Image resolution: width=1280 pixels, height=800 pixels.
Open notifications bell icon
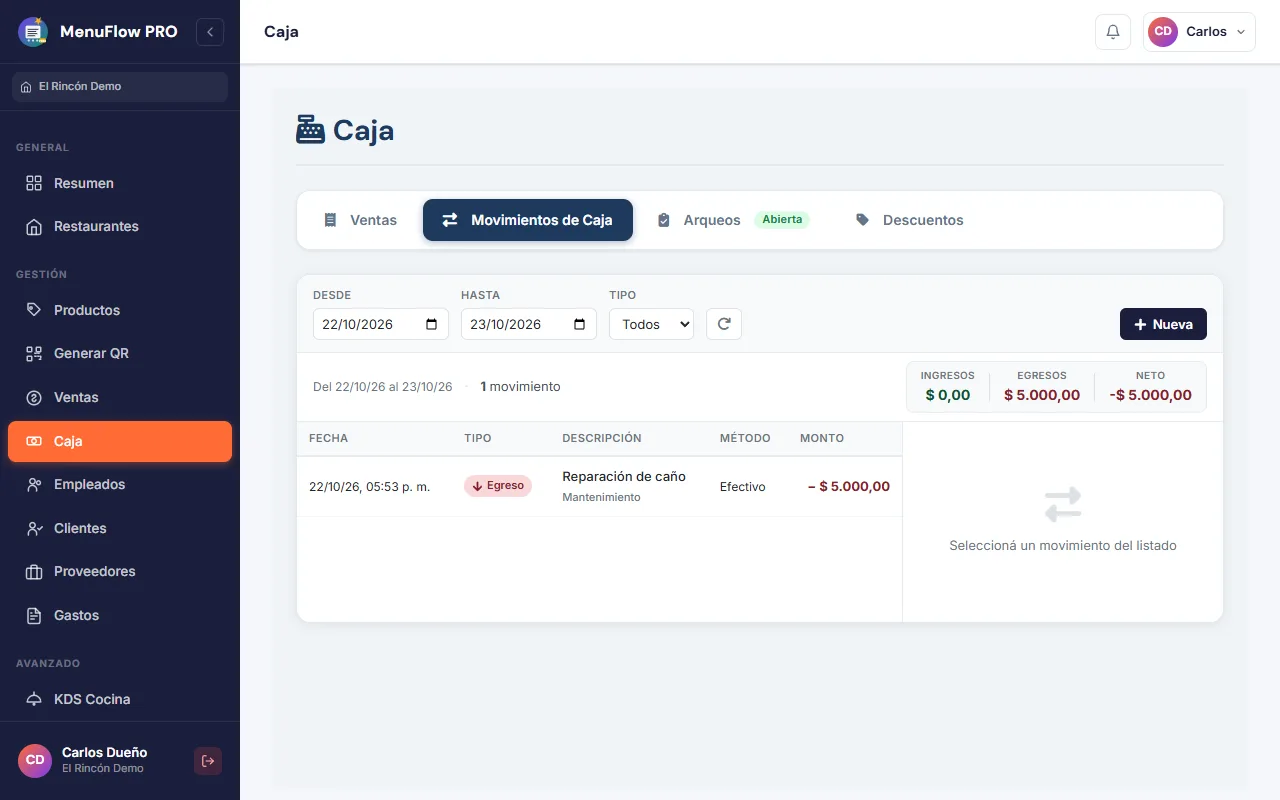click(1113, 32)
